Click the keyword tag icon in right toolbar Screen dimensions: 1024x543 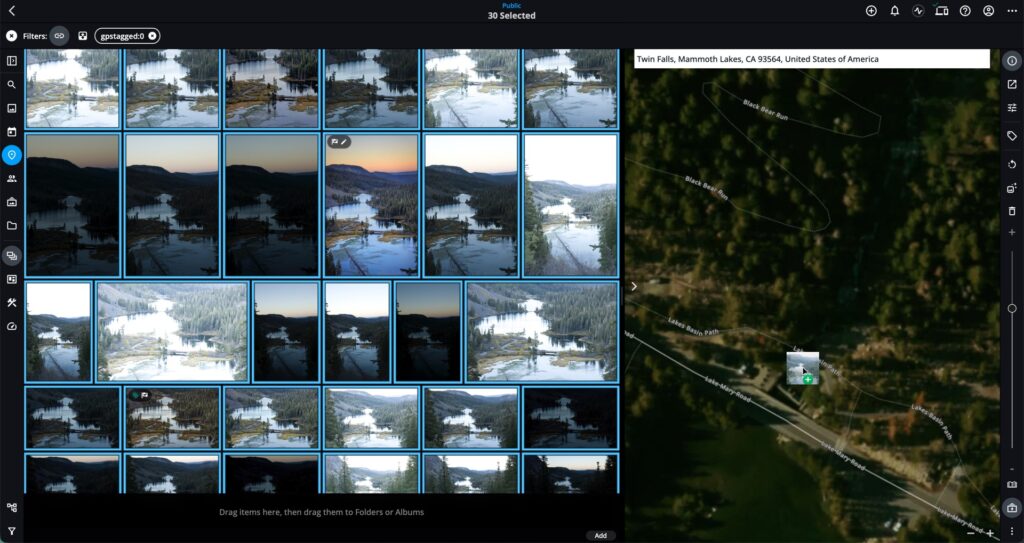click(1012, 135)
